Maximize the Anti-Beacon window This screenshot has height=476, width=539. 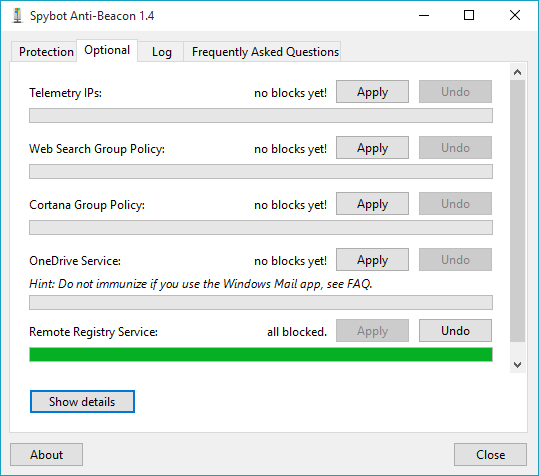(469, 15)
